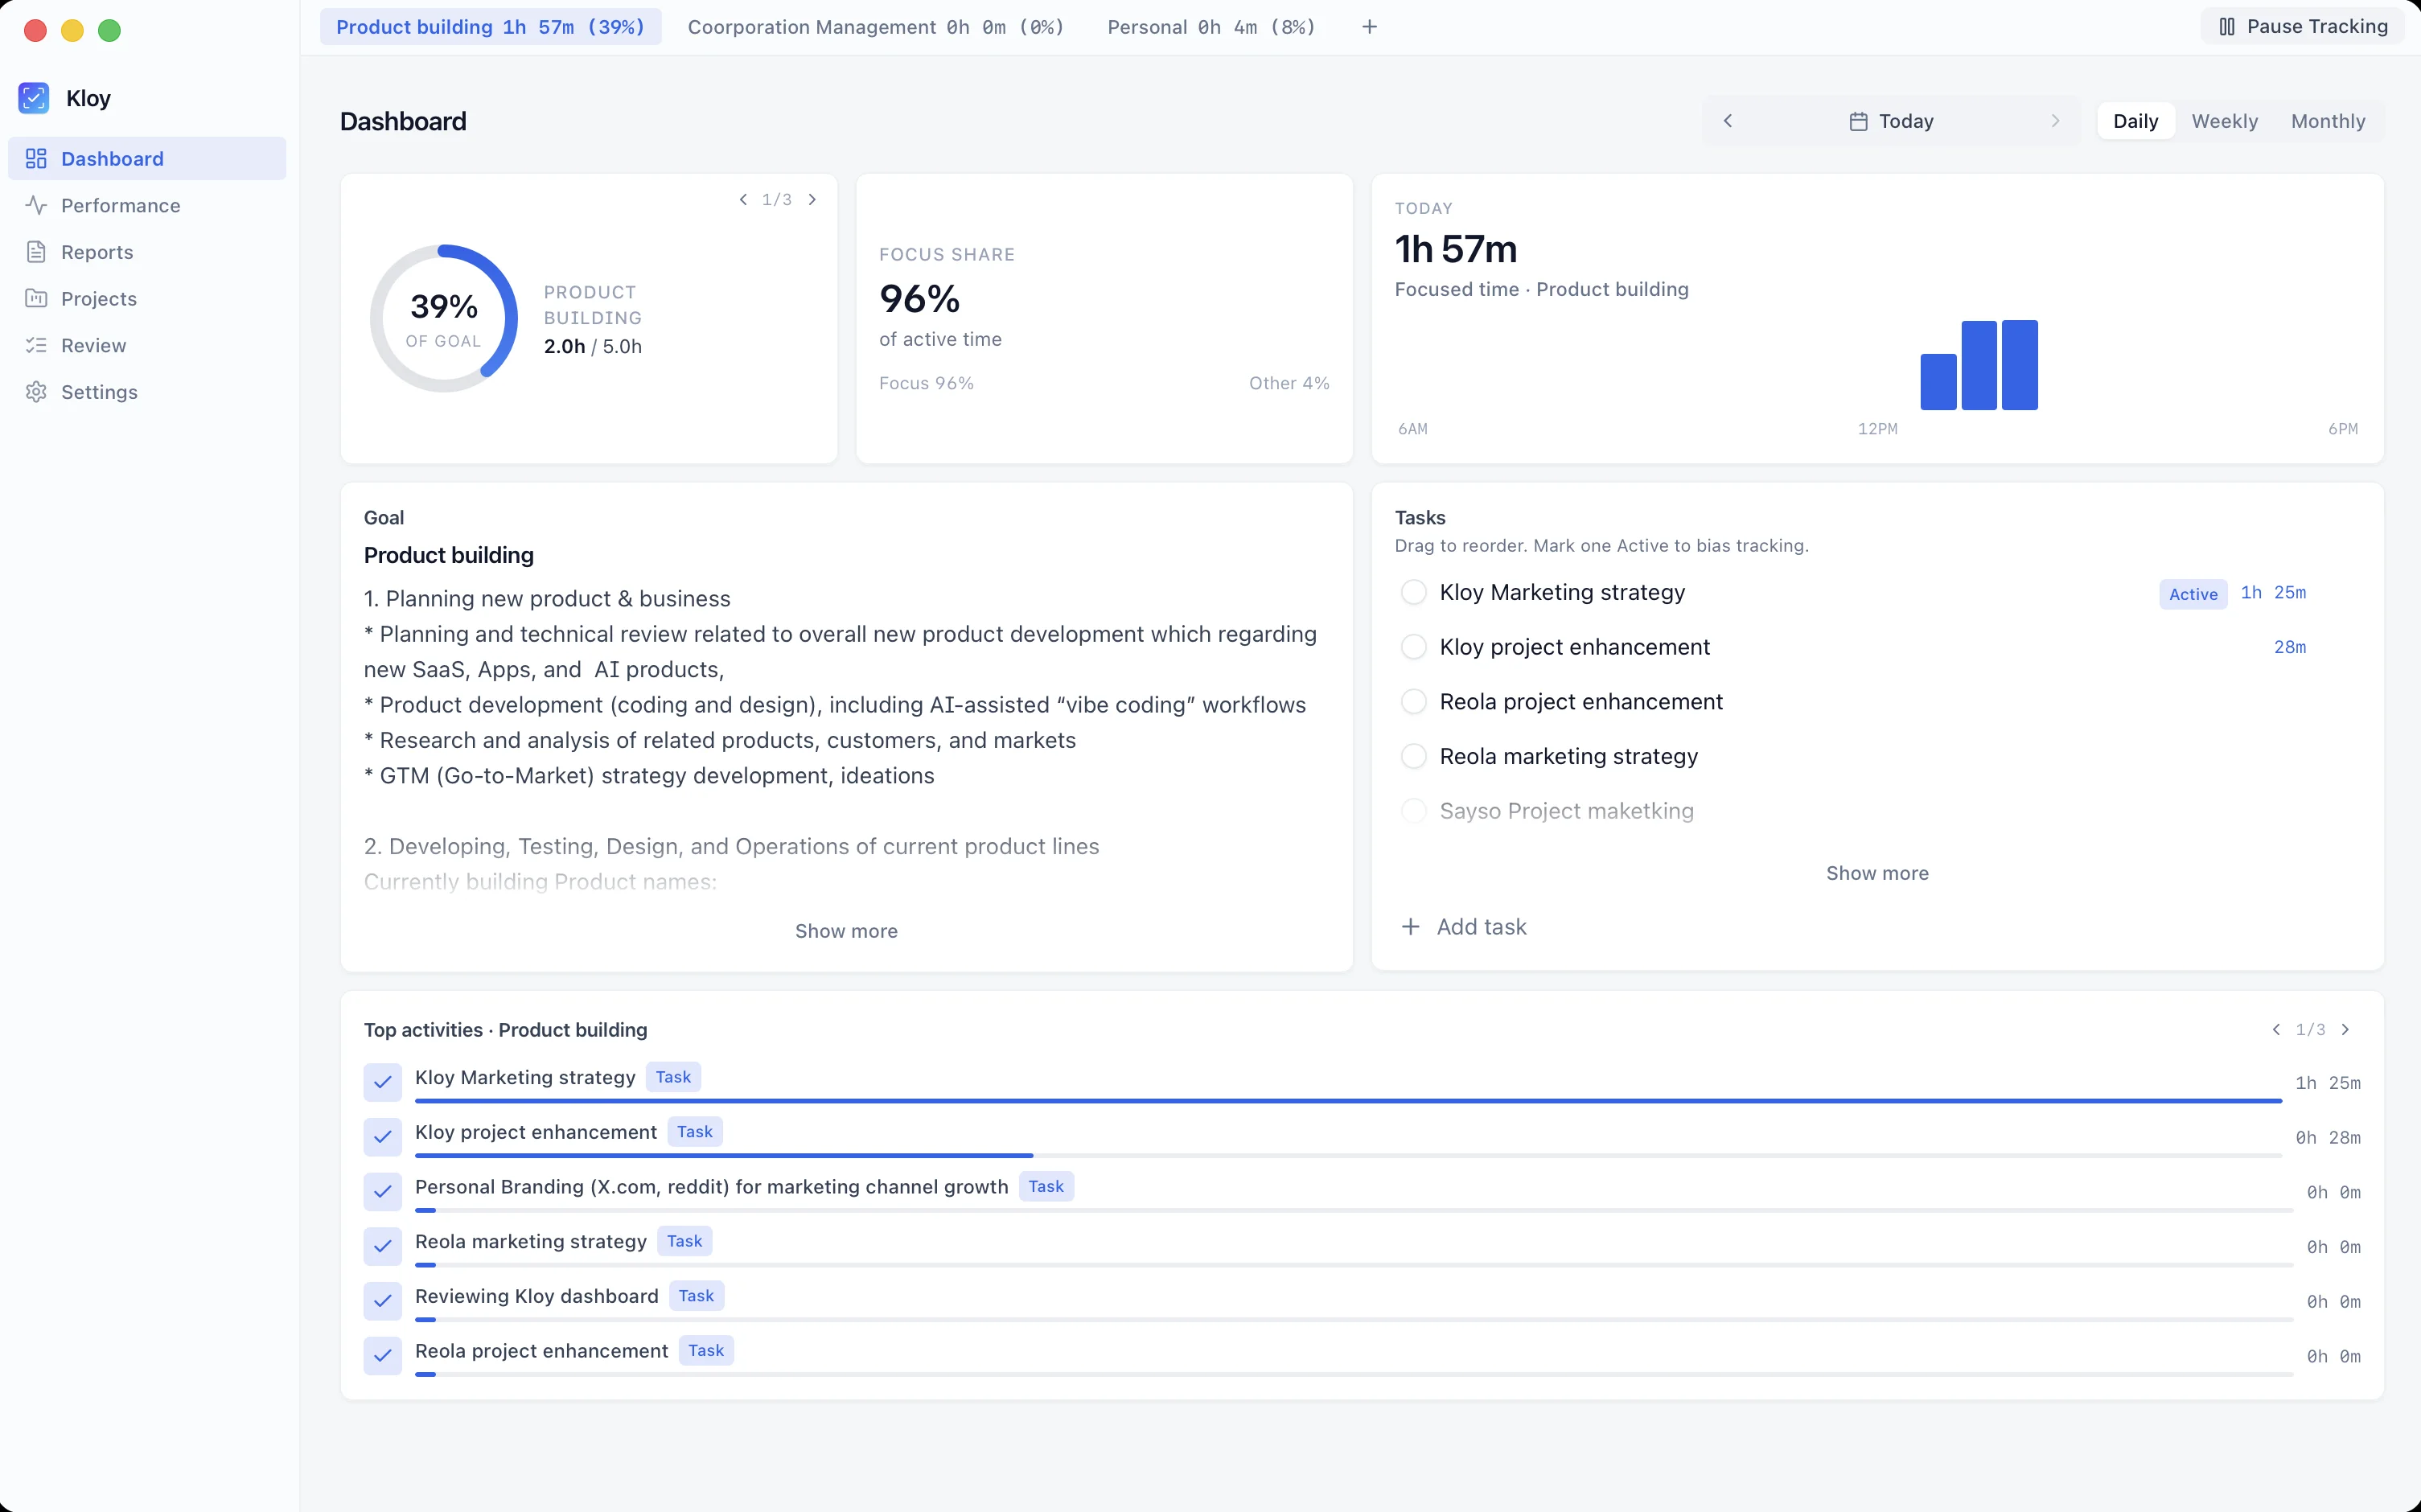
Task: Click the shortest bar in Today chart
Action: point(1938,382)
